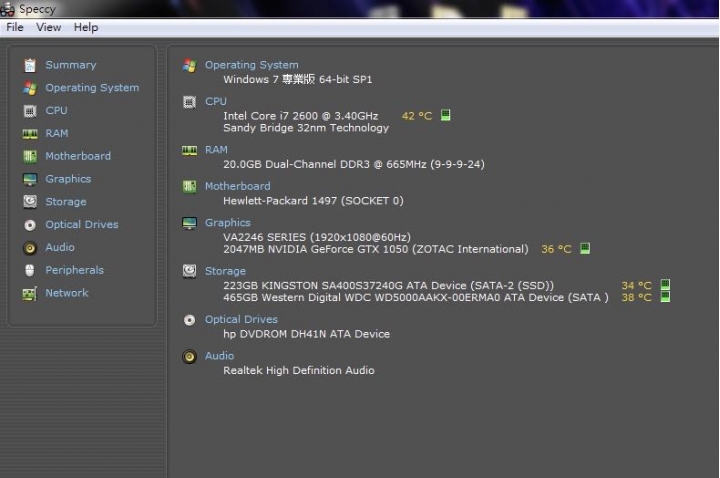Click the Western Digital temperature 38 °C

coord(636,298)
